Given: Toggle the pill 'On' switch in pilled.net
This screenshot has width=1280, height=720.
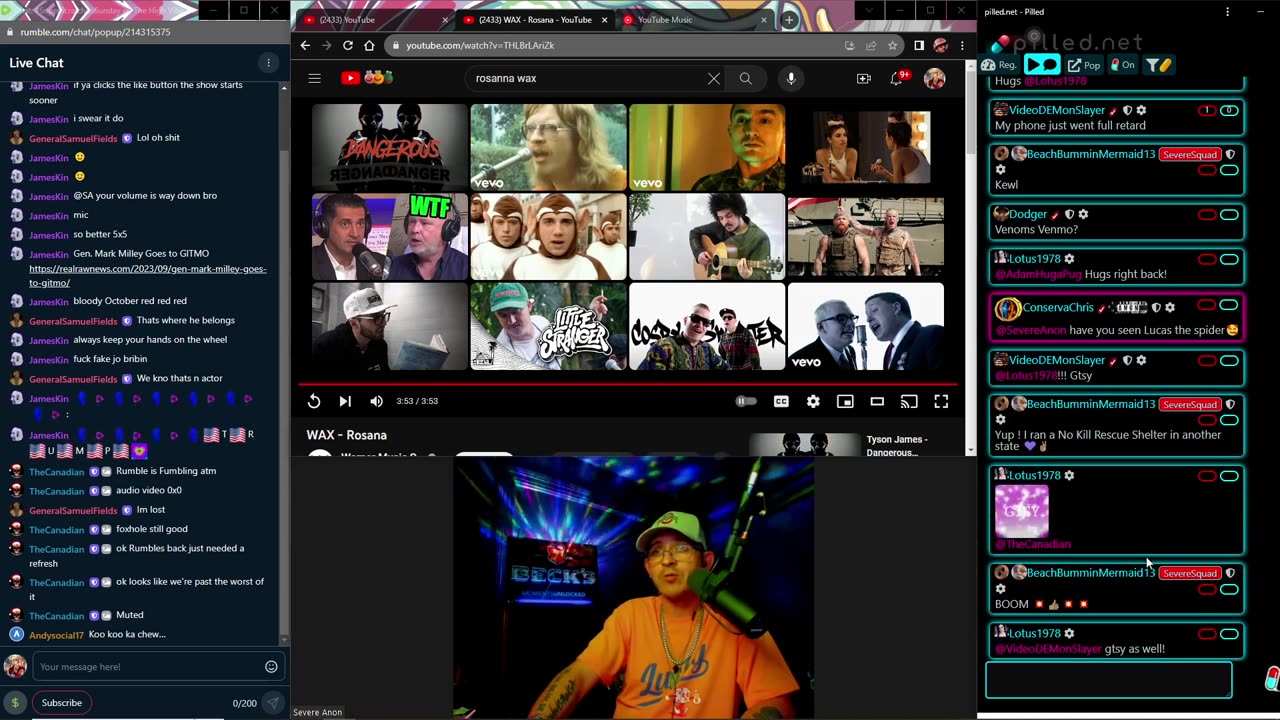Looking at the screenshot, I should [1123, 65].
